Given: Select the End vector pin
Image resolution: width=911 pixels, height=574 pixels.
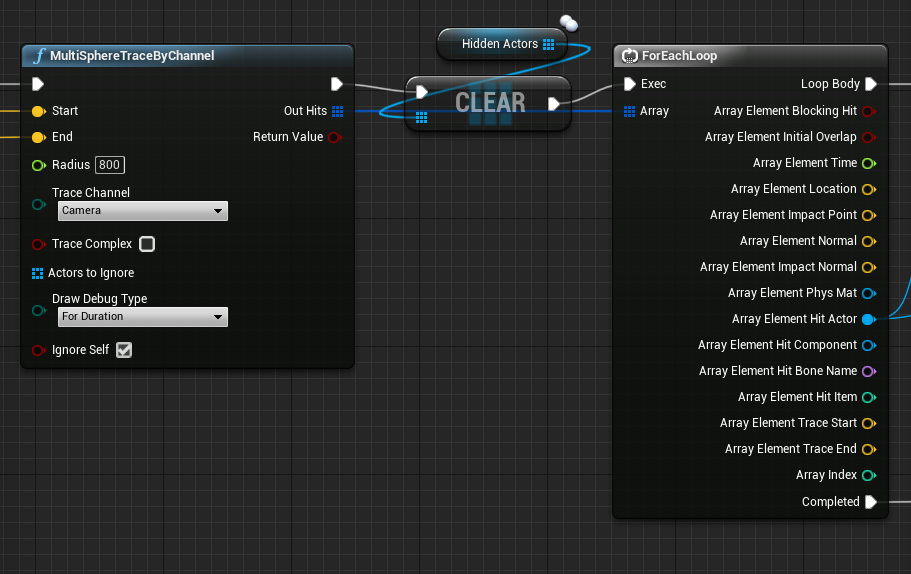Looking at the screenshot, I should (38, 137).
